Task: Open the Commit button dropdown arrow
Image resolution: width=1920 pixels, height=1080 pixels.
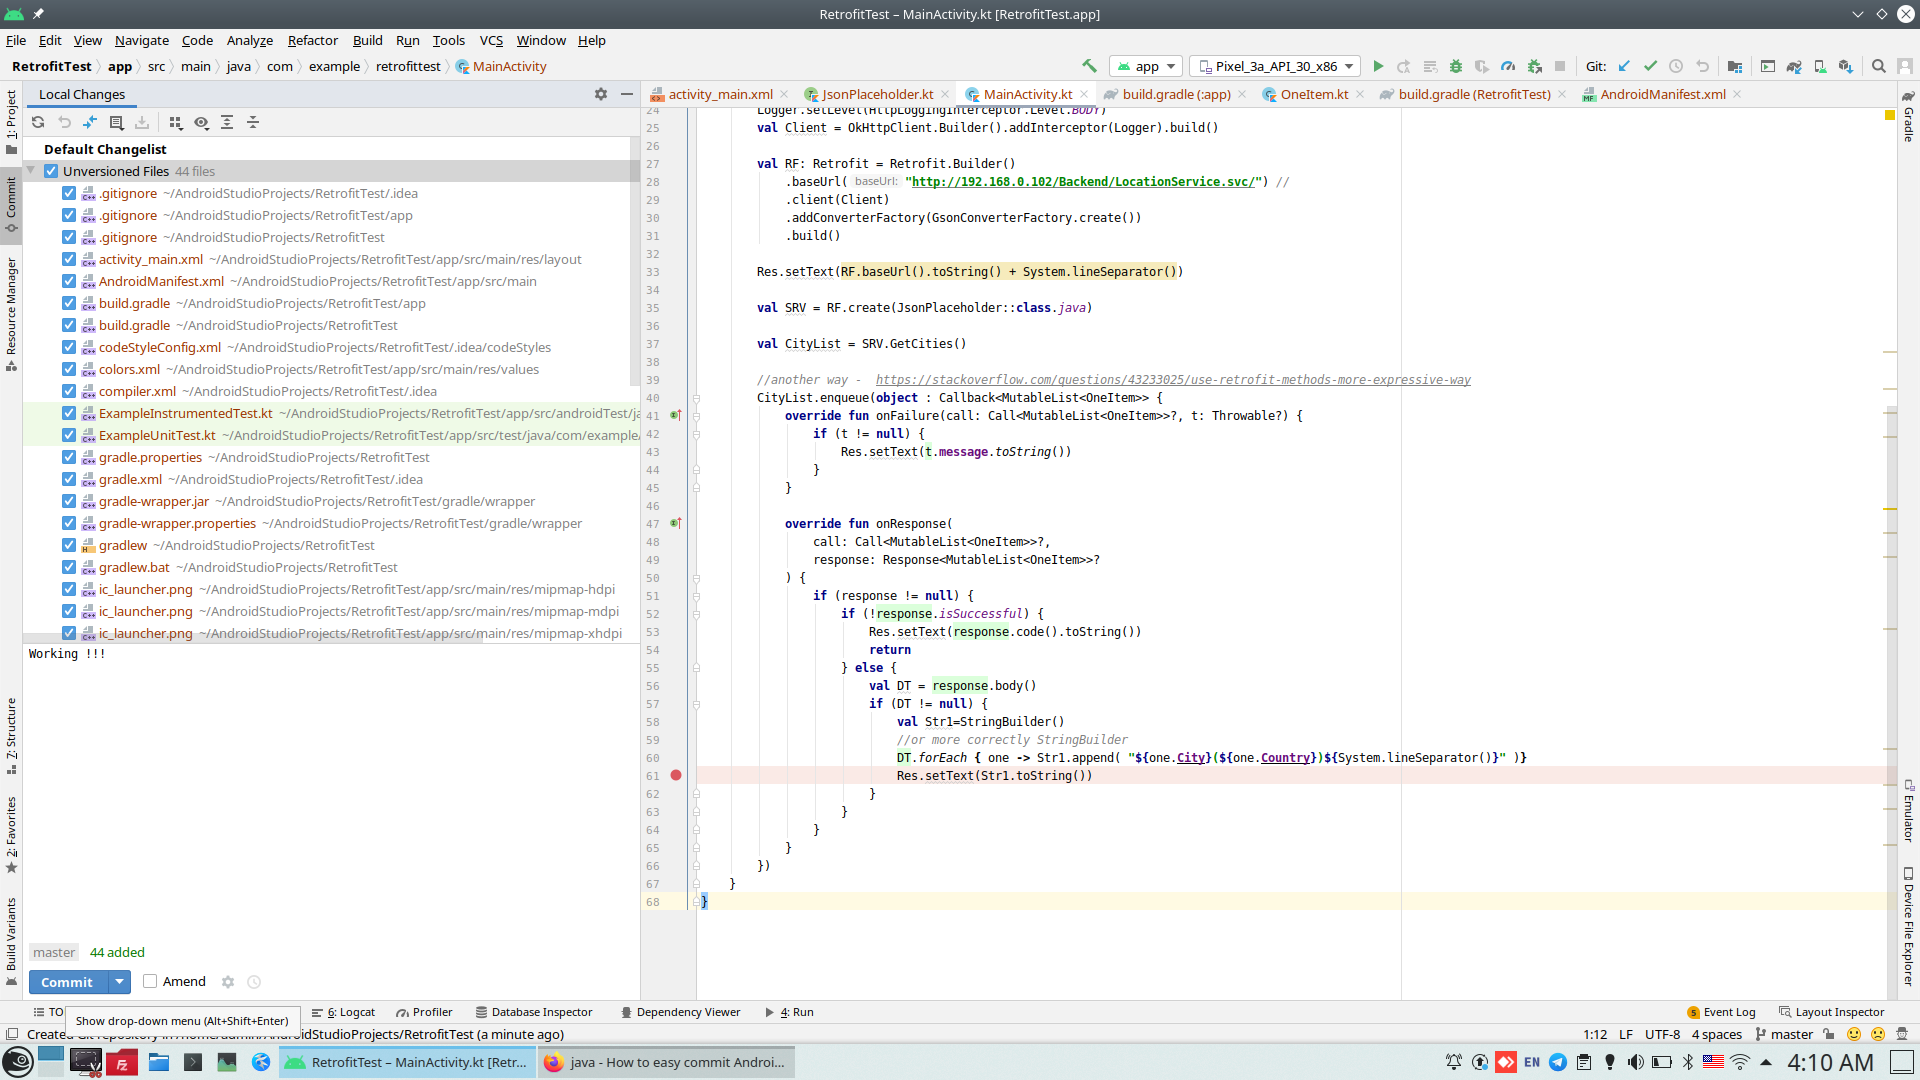Action: 120,982
